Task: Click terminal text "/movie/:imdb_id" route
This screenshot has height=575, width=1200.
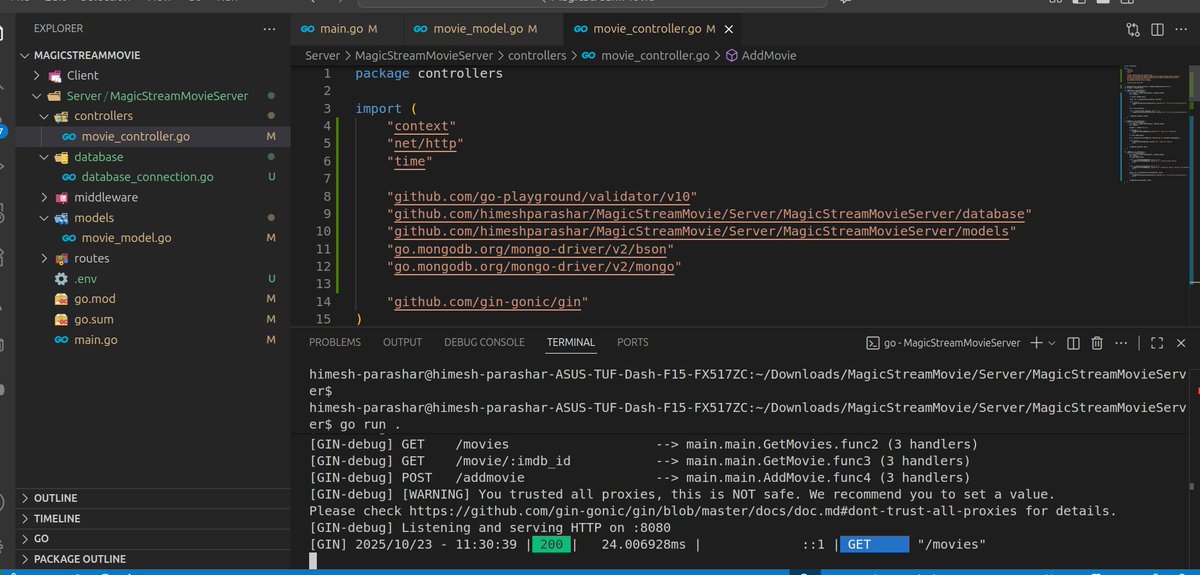Action: pos(513,461)
